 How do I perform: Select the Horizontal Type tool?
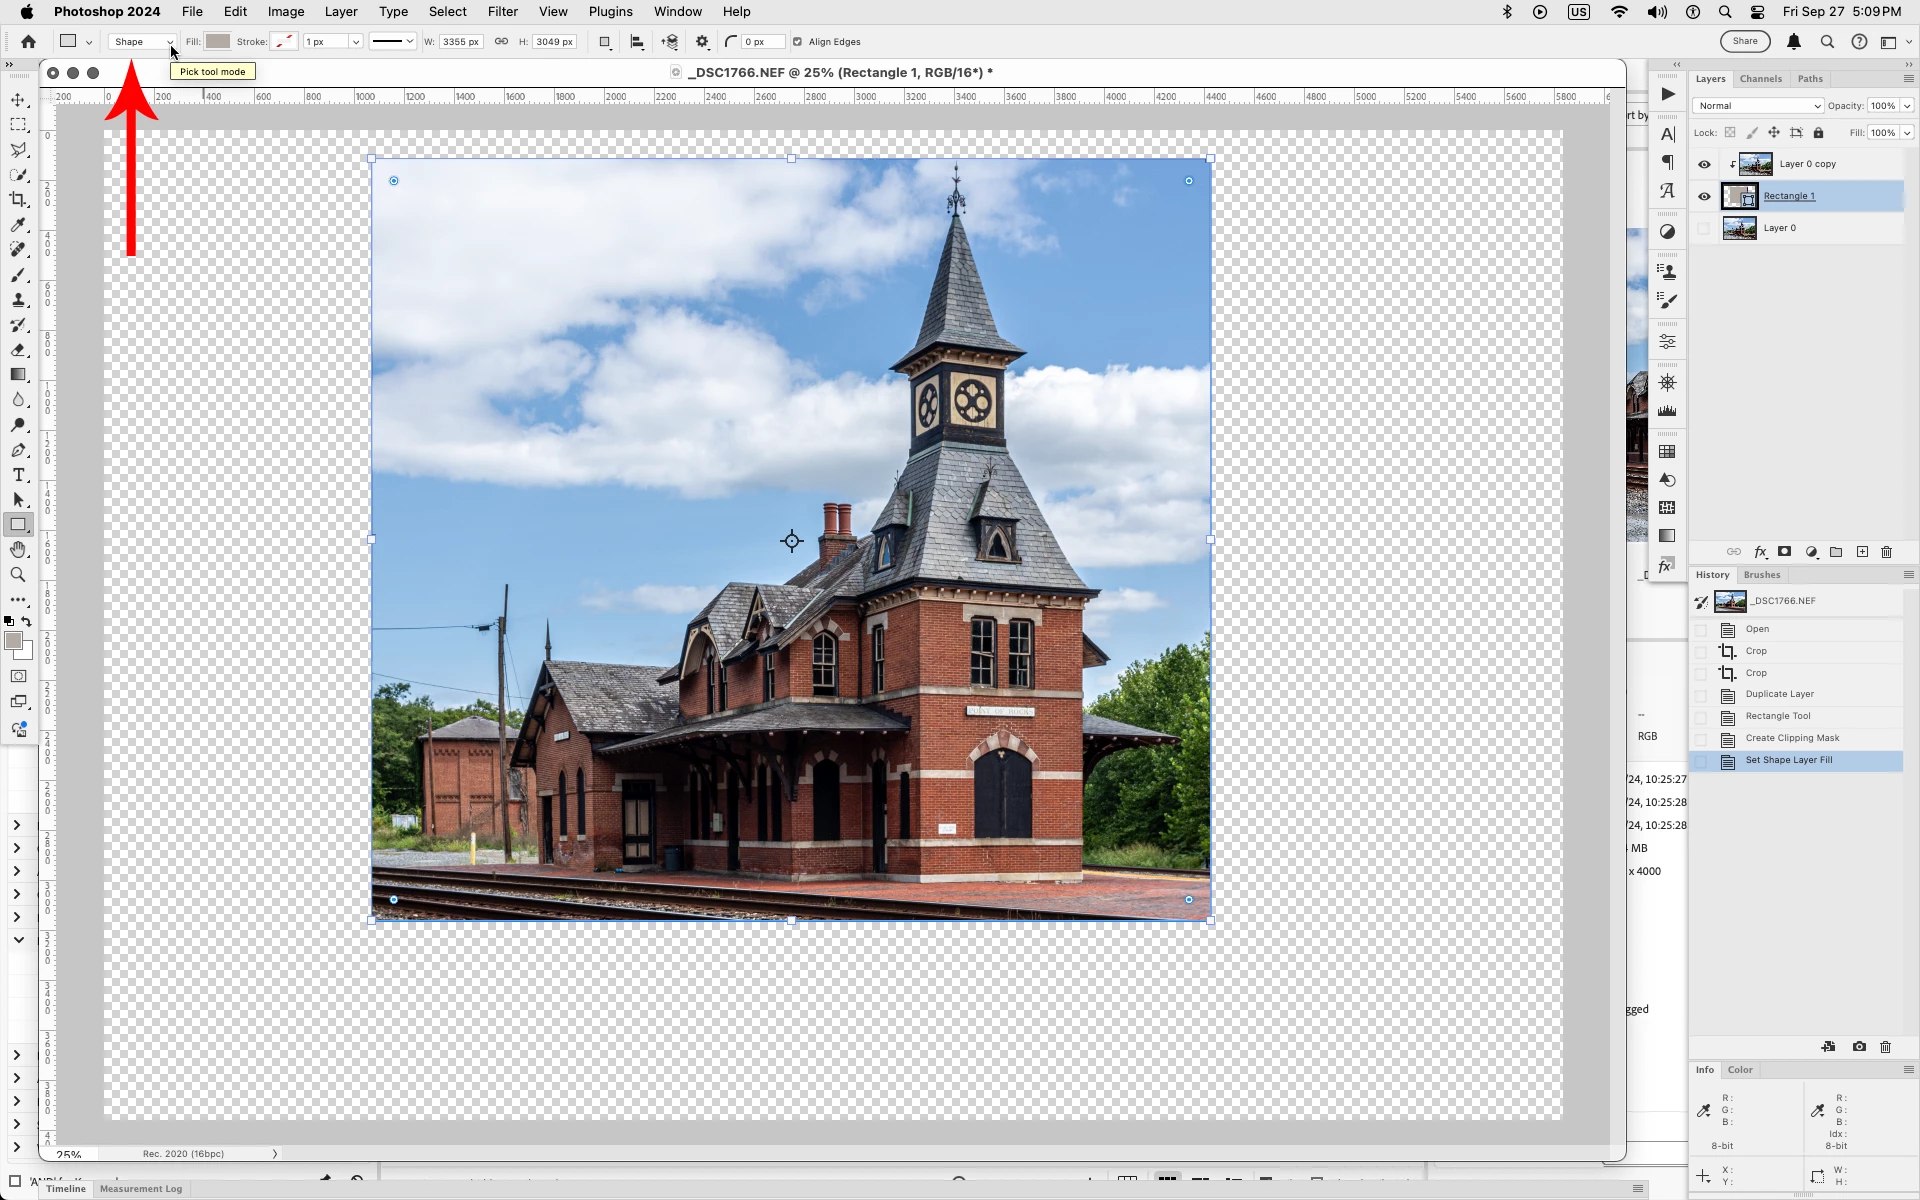(19, 475)
